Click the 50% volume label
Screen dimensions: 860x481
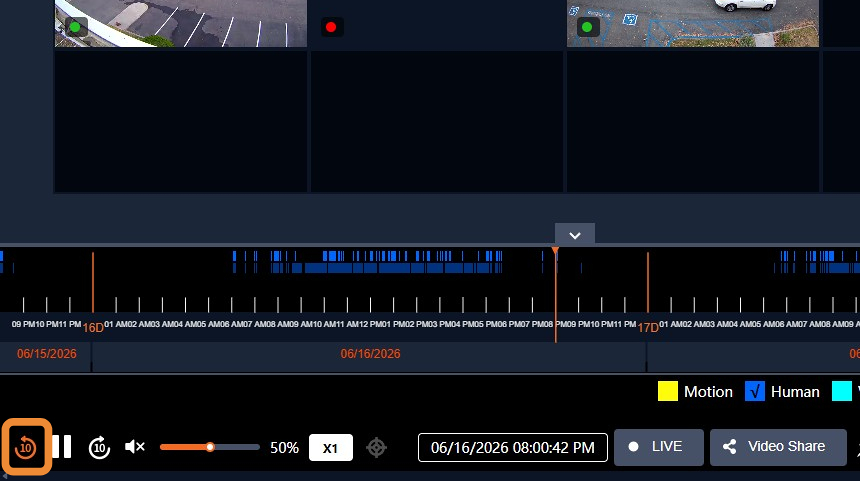pyautogui.click(x=284, y=448)
